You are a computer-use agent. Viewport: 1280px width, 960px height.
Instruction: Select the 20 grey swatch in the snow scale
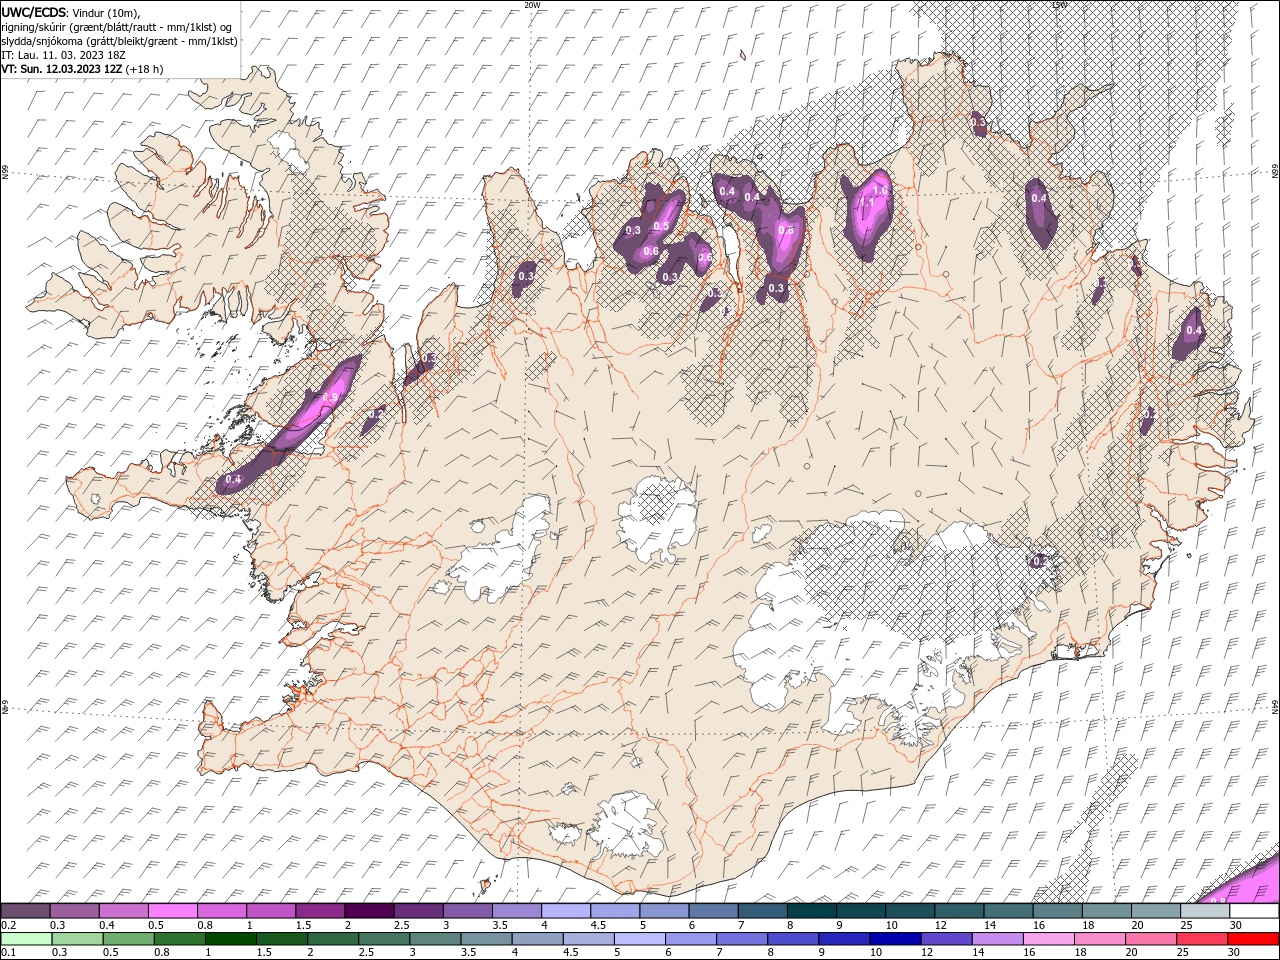pyautogui.click(x=1156, y=911)
